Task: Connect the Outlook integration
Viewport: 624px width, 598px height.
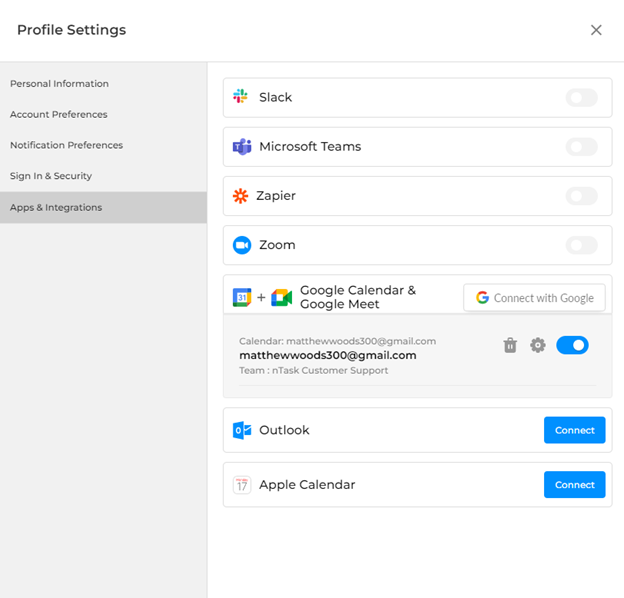Action: point(575,430)
